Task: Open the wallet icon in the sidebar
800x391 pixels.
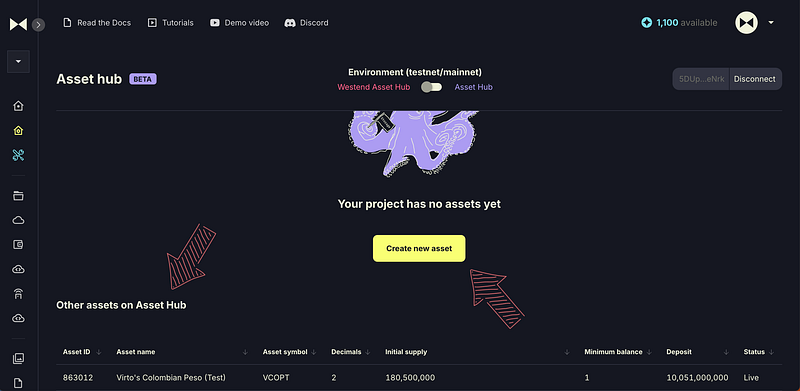Action: [18, 245]
